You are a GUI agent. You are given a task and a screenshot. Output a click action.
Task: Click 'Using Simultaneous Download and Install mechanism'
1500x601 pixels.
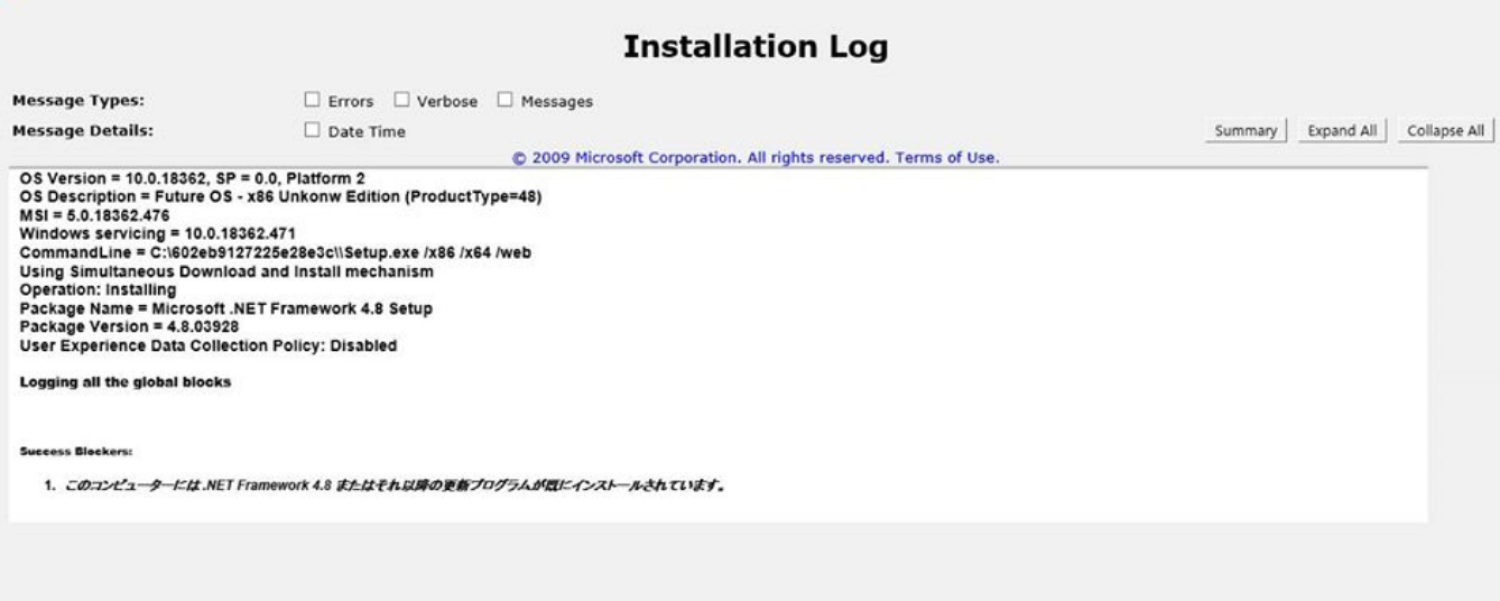pyautogui.click(x=226, y=271)
